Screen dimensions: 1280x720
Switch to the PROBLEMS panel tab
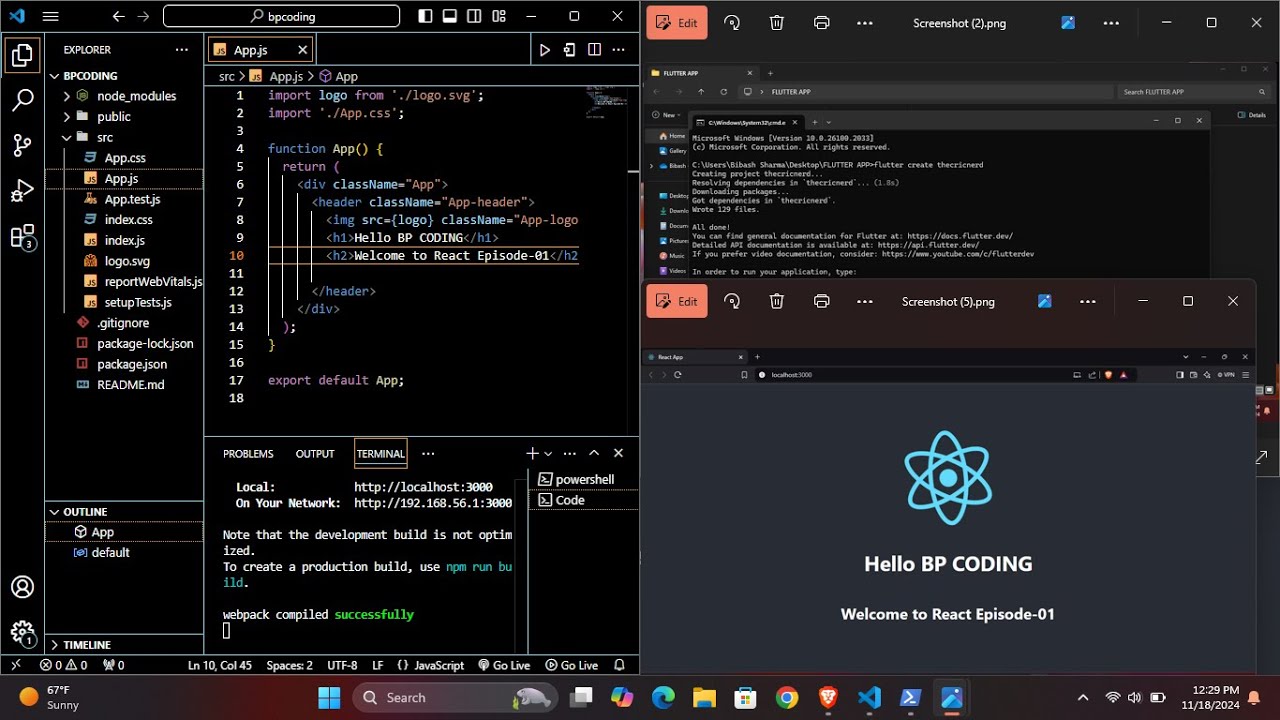point(248,454)
